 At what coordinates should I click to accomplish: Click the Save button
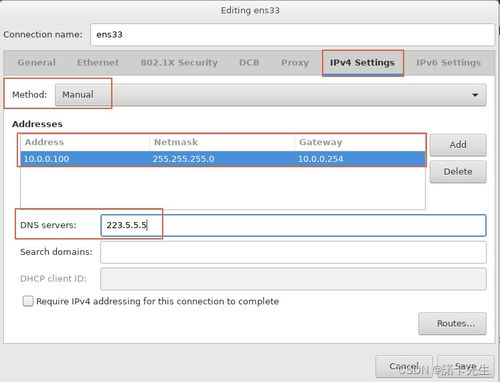tap(466, 366)
